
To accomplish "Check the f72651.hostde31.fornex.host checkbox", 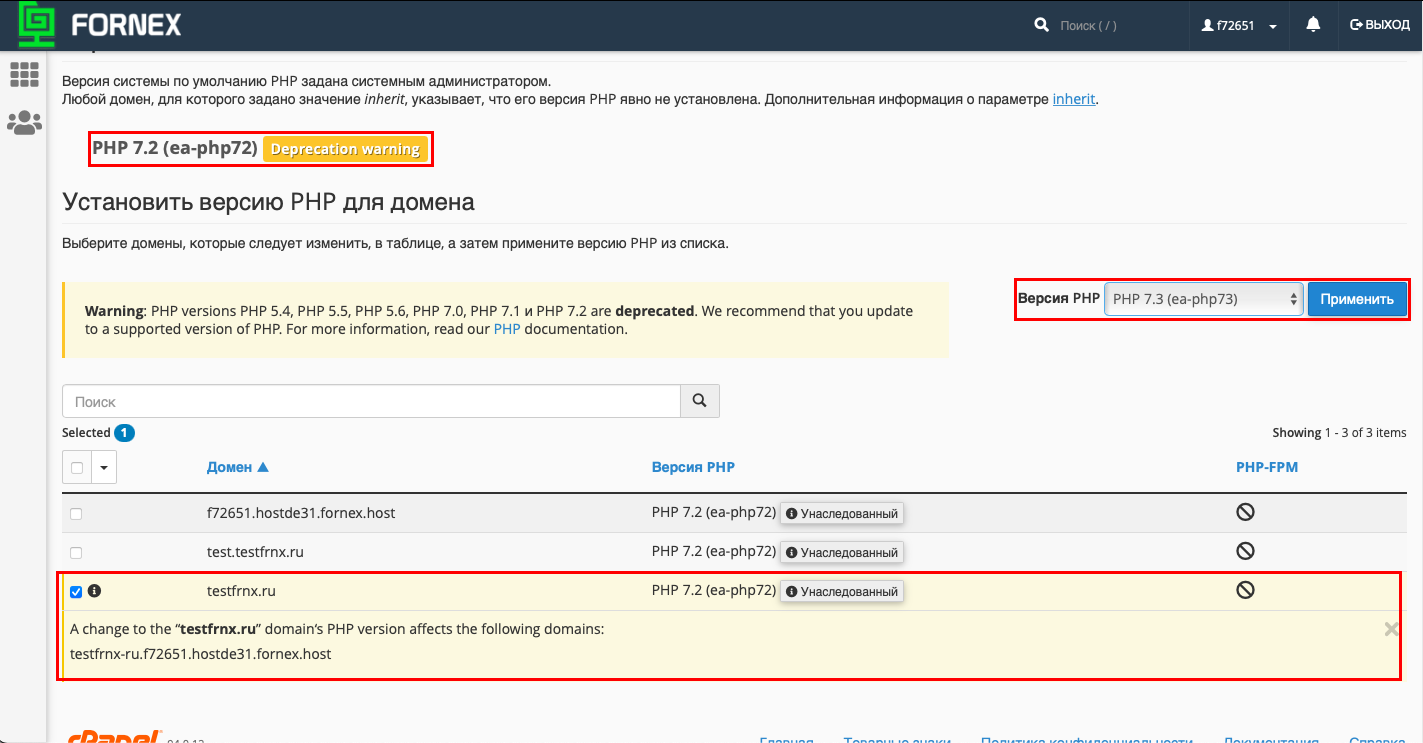I will pyautogui.click(x=76, y=514).
